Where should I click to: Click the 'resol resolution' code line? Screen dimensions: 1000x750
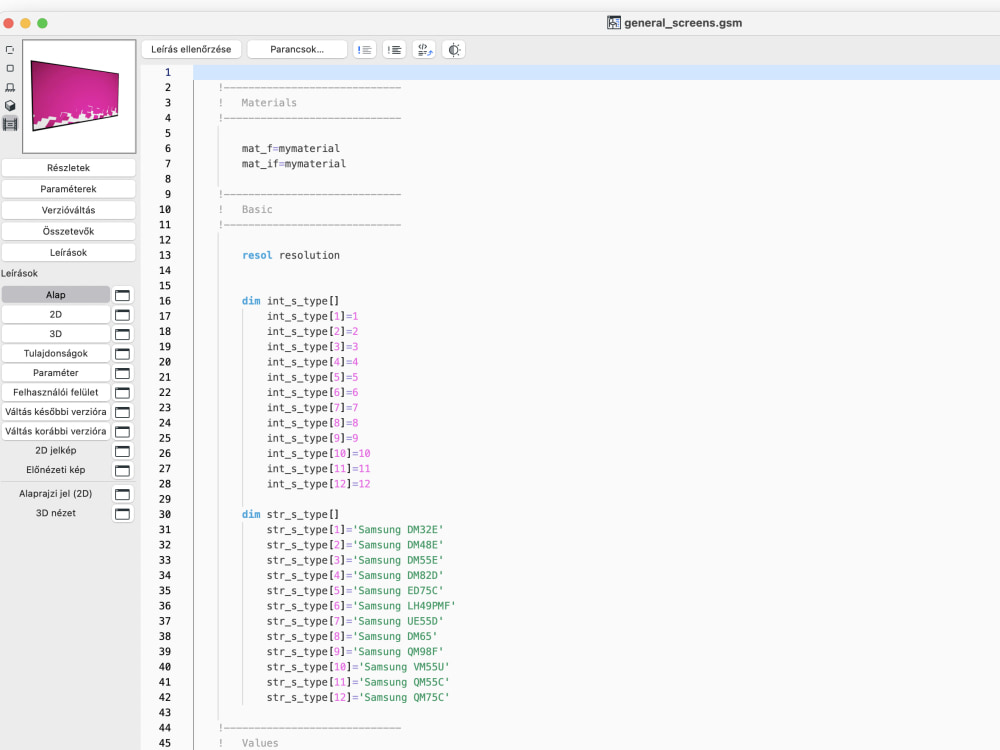point(291,255)
